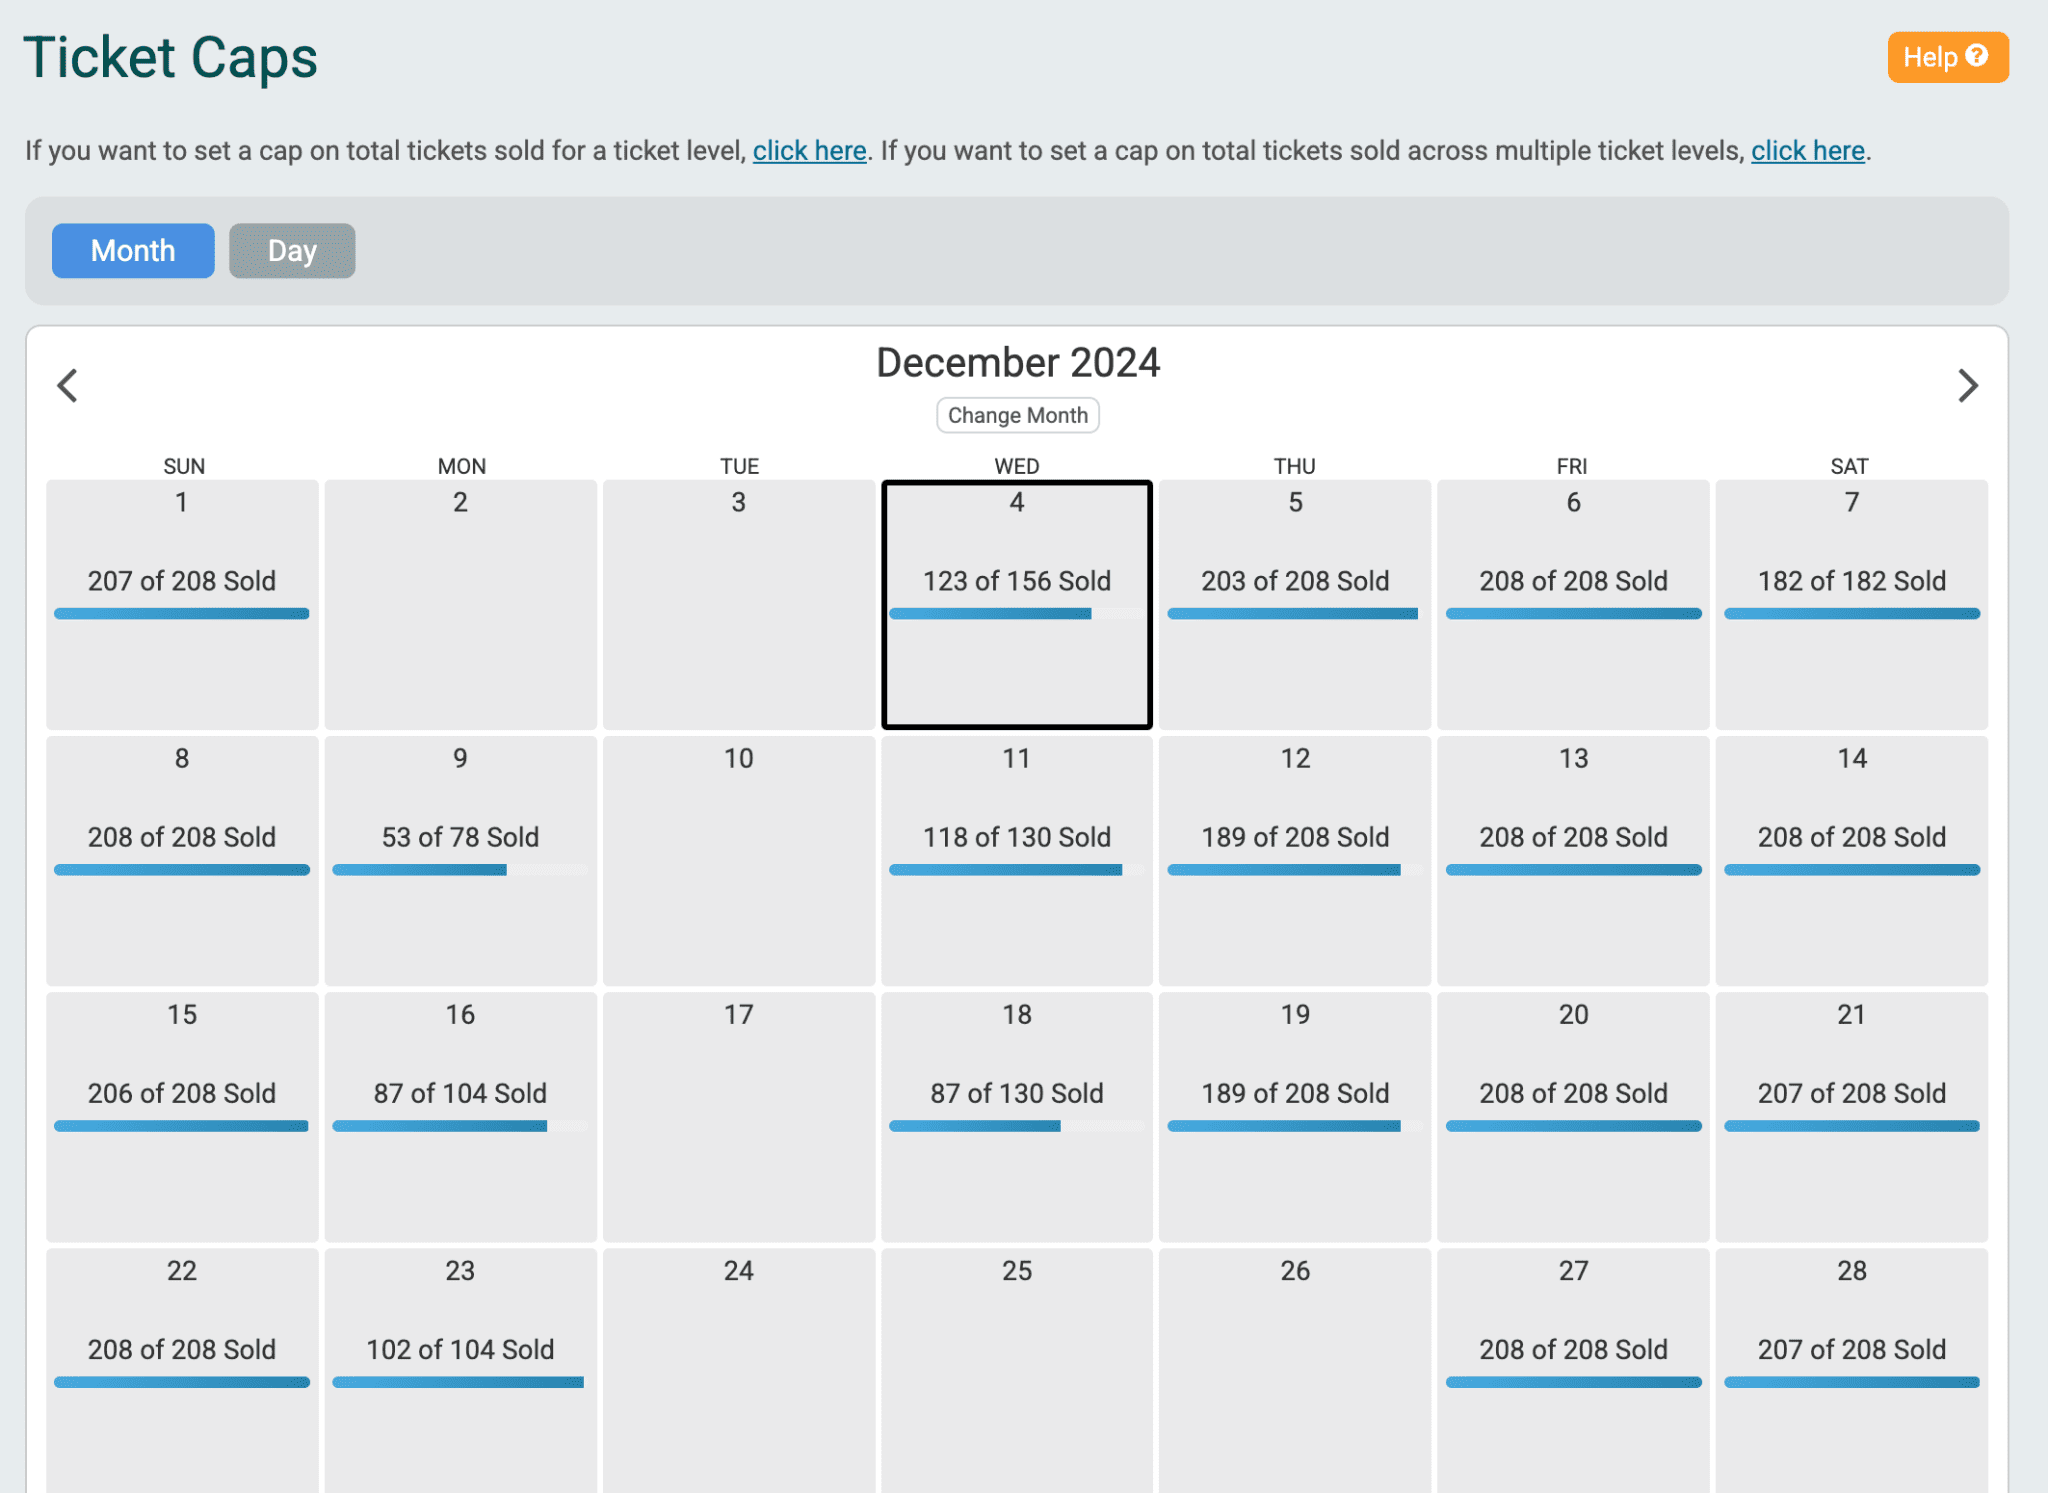Click the progress bar under December 18
The width and height of the screenshot is (2048, 1493).
point(1016,1126)
